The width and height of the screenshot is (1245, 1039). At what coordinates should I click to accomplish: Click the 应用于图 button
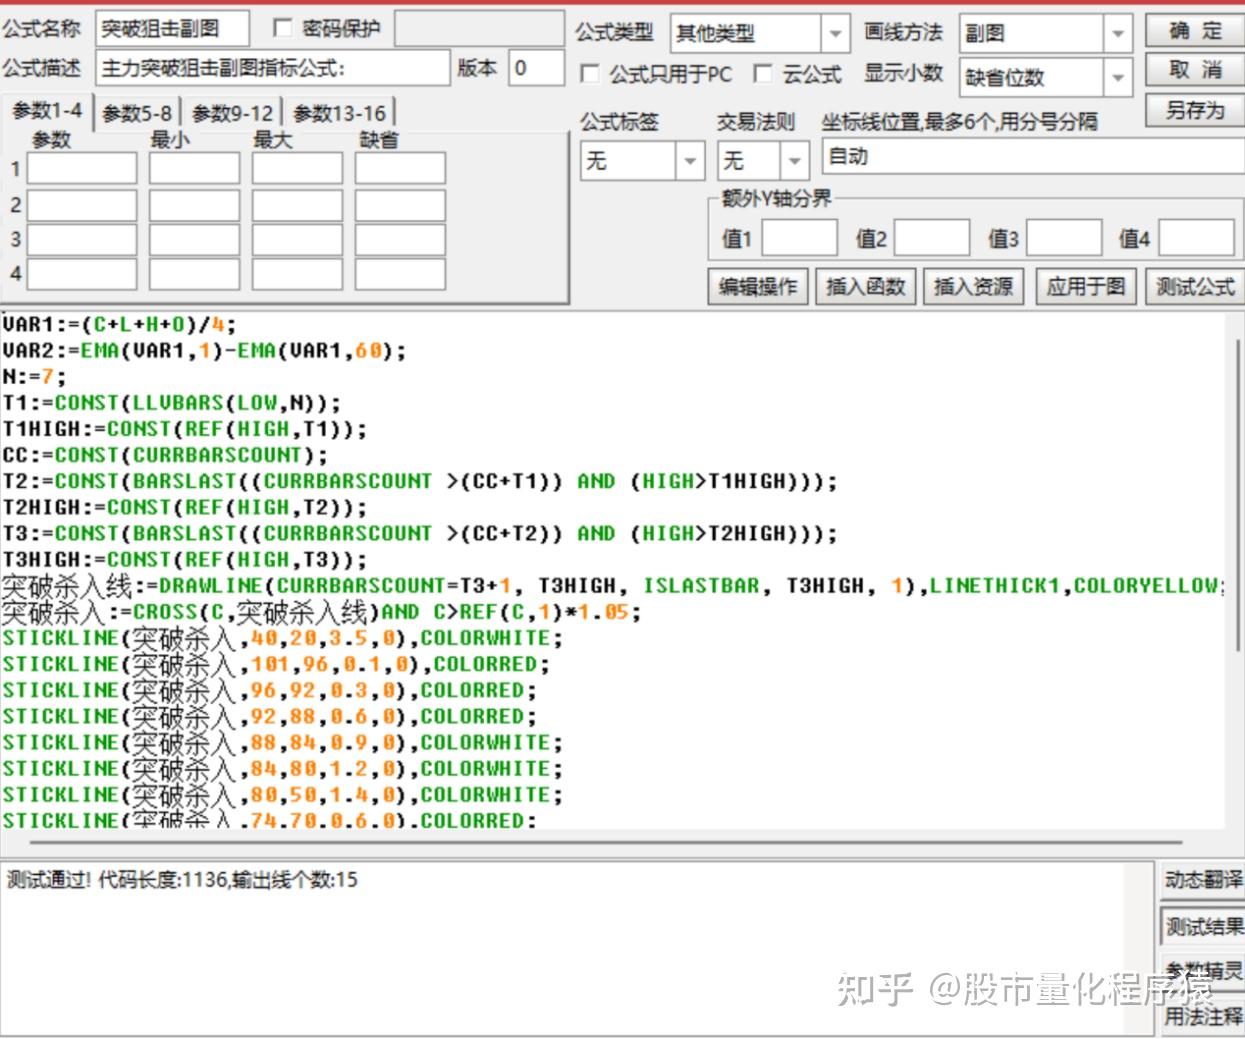click(x=1086, y=287)
